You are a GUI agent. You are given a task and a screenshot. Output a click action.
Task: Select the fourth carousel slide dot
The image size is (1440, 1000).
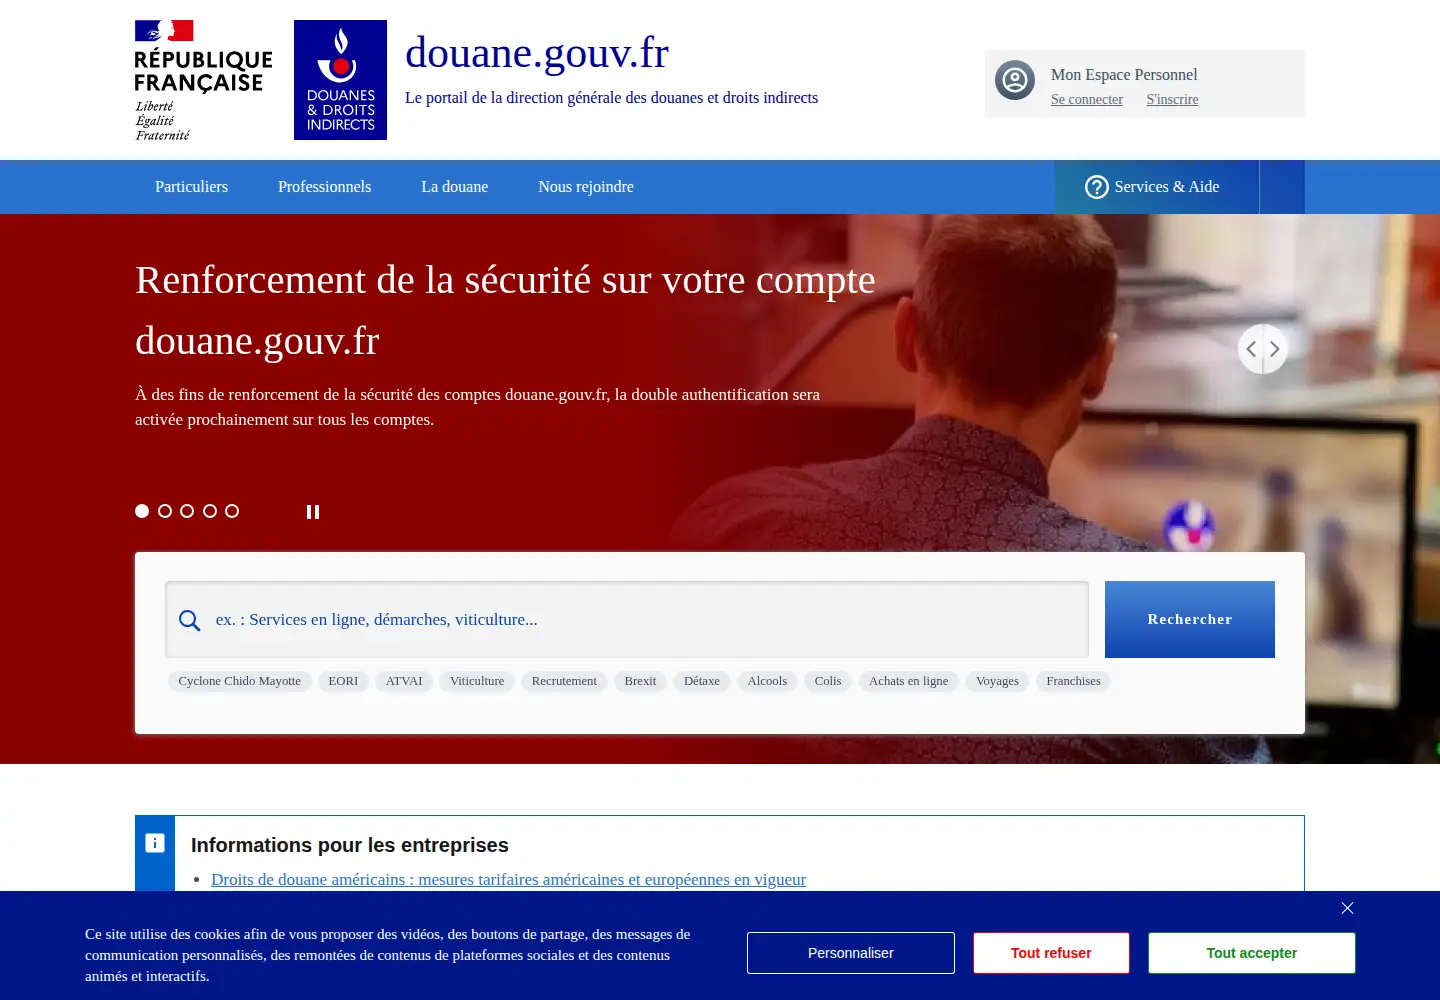(210, 511)
